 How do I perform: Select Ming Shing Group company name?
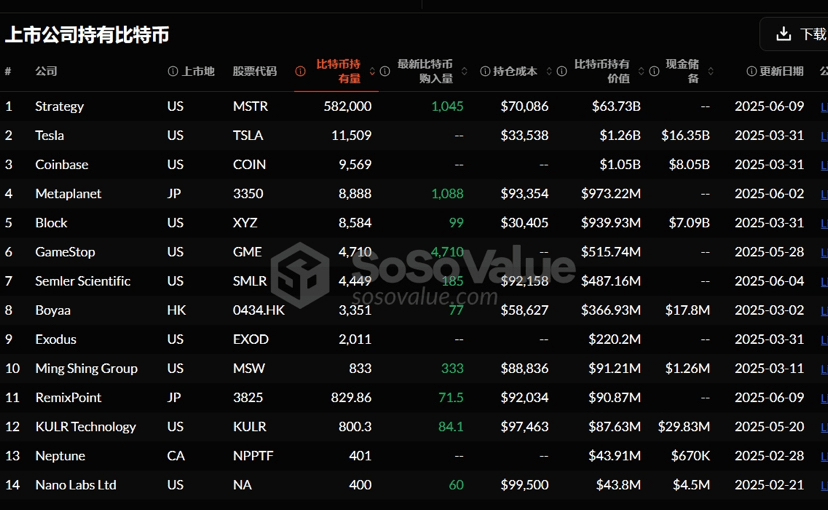pyautogui.click(x=86, y=369)
